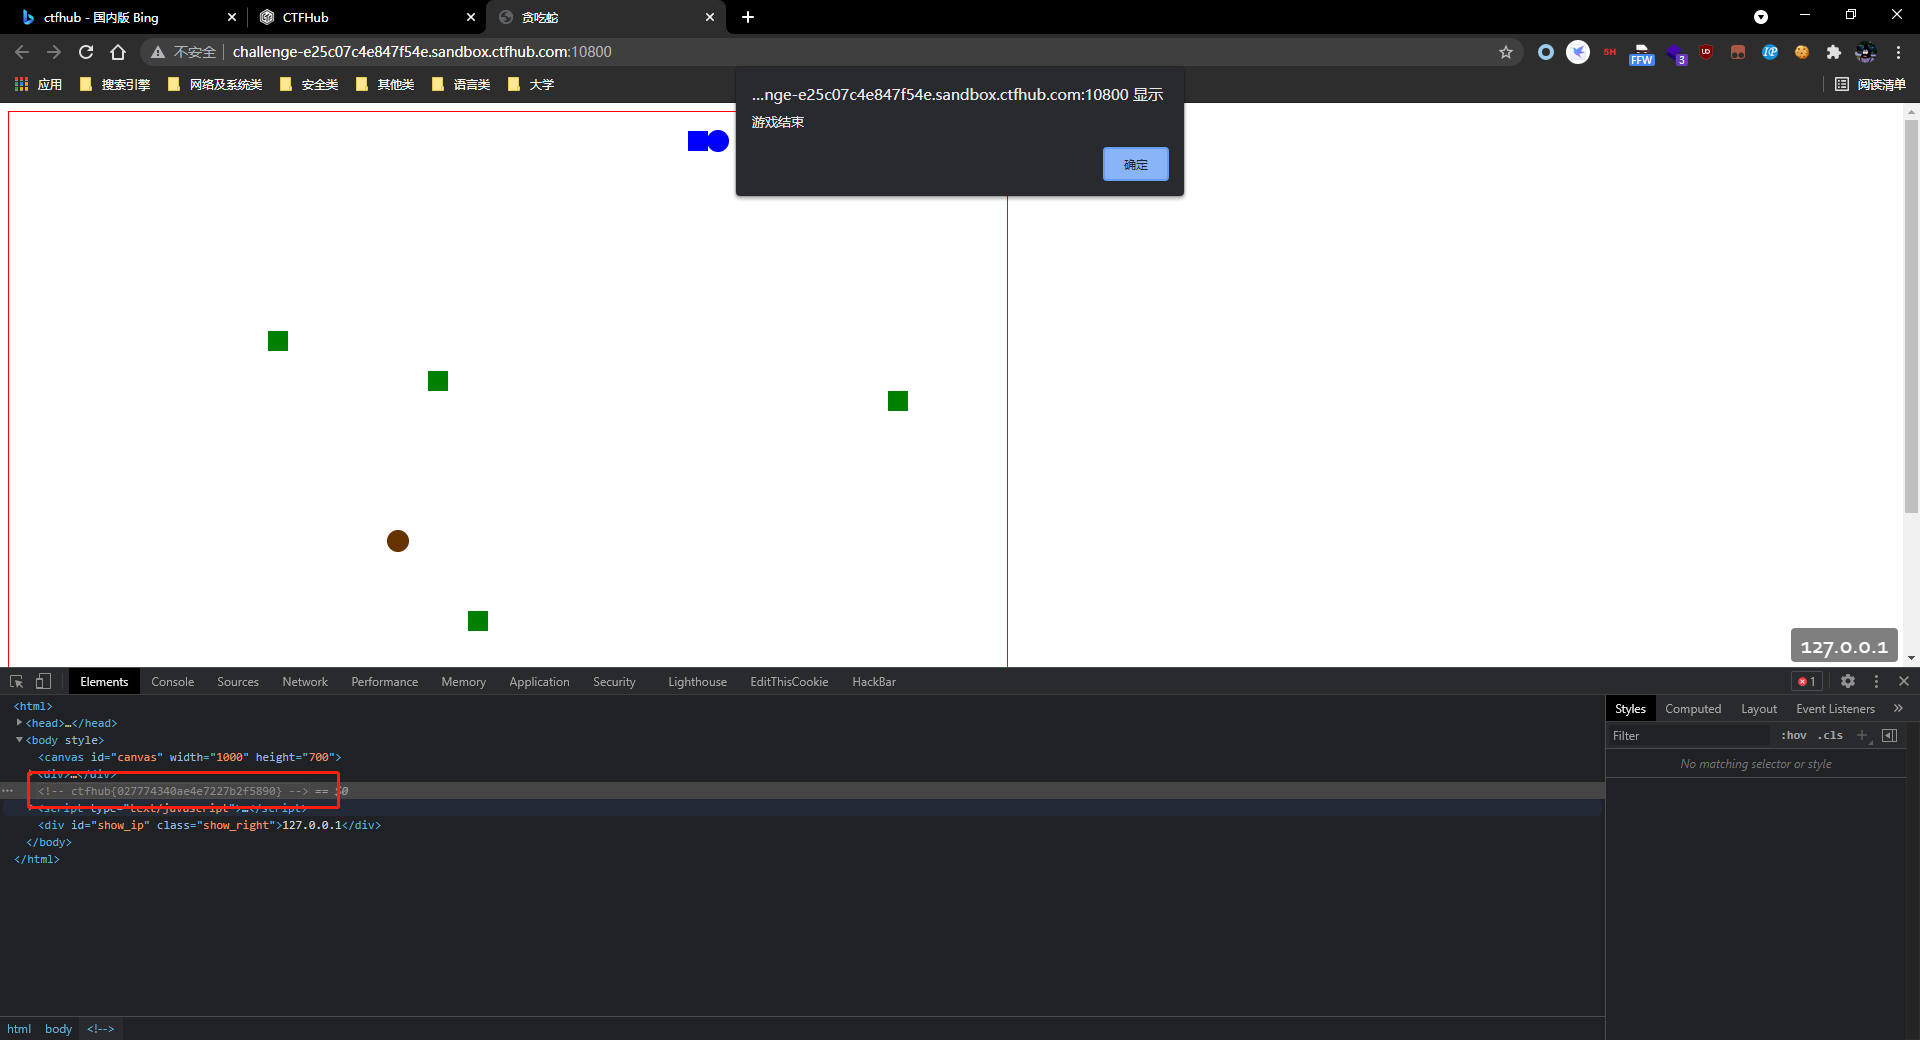Open the Extensions puzzle icon
This screenshot has height=1040, width=1920.
click(x=1834, y=52)
